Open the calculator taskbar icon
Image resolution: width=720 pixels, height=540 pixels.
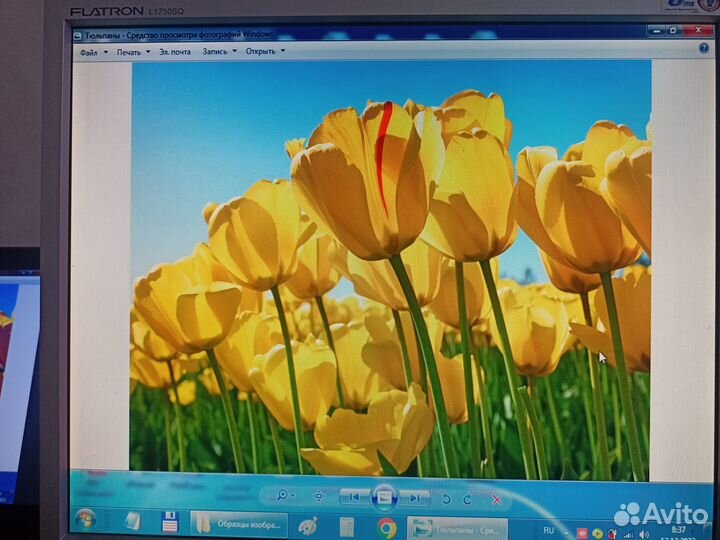(347, 527)
